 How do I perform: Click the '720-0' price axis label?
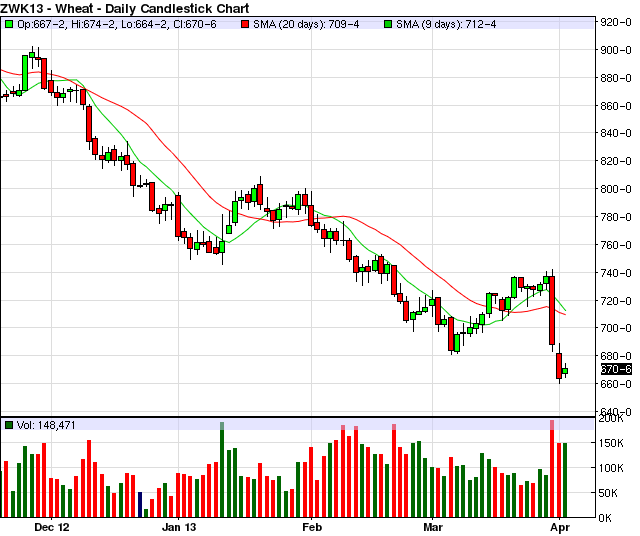point(616,301)
